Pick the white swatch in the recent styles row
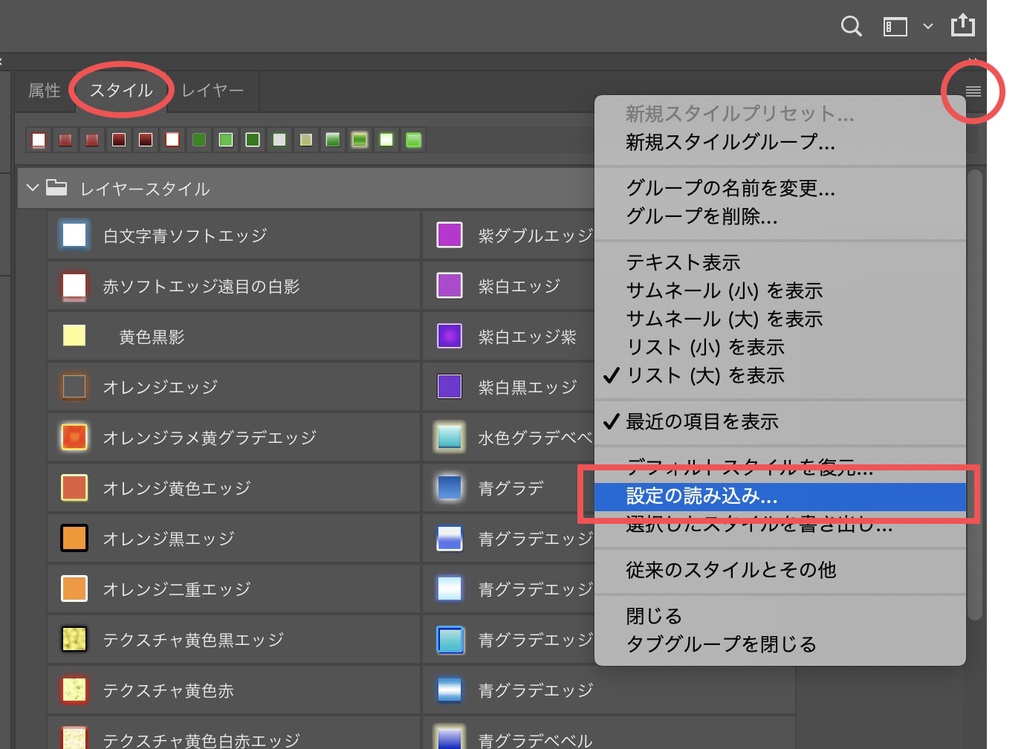Screen dimensions: 1024x749 37,140
